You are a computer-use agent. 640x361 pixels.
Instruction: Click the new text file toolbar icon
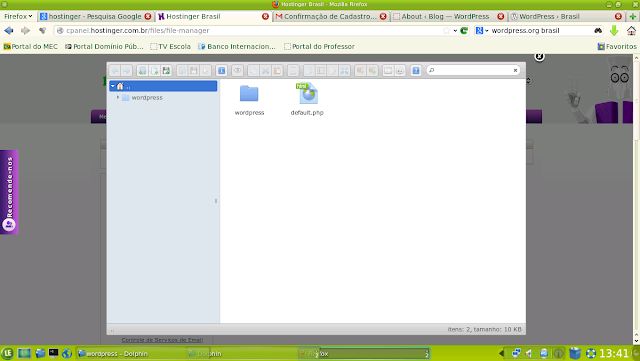click(154, 71)
